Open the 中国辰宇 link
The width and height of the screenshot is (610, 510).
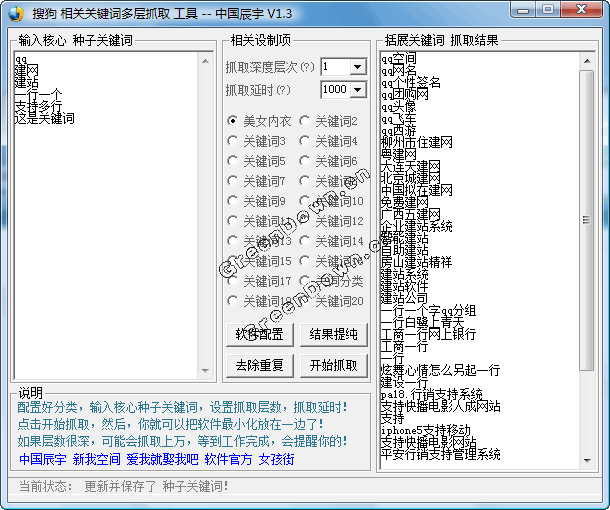click(42, 459)
